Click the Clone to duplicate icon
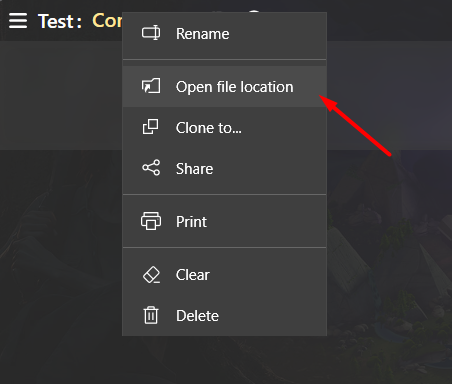This screenshot has height=384, width=452. coord(151,127)
